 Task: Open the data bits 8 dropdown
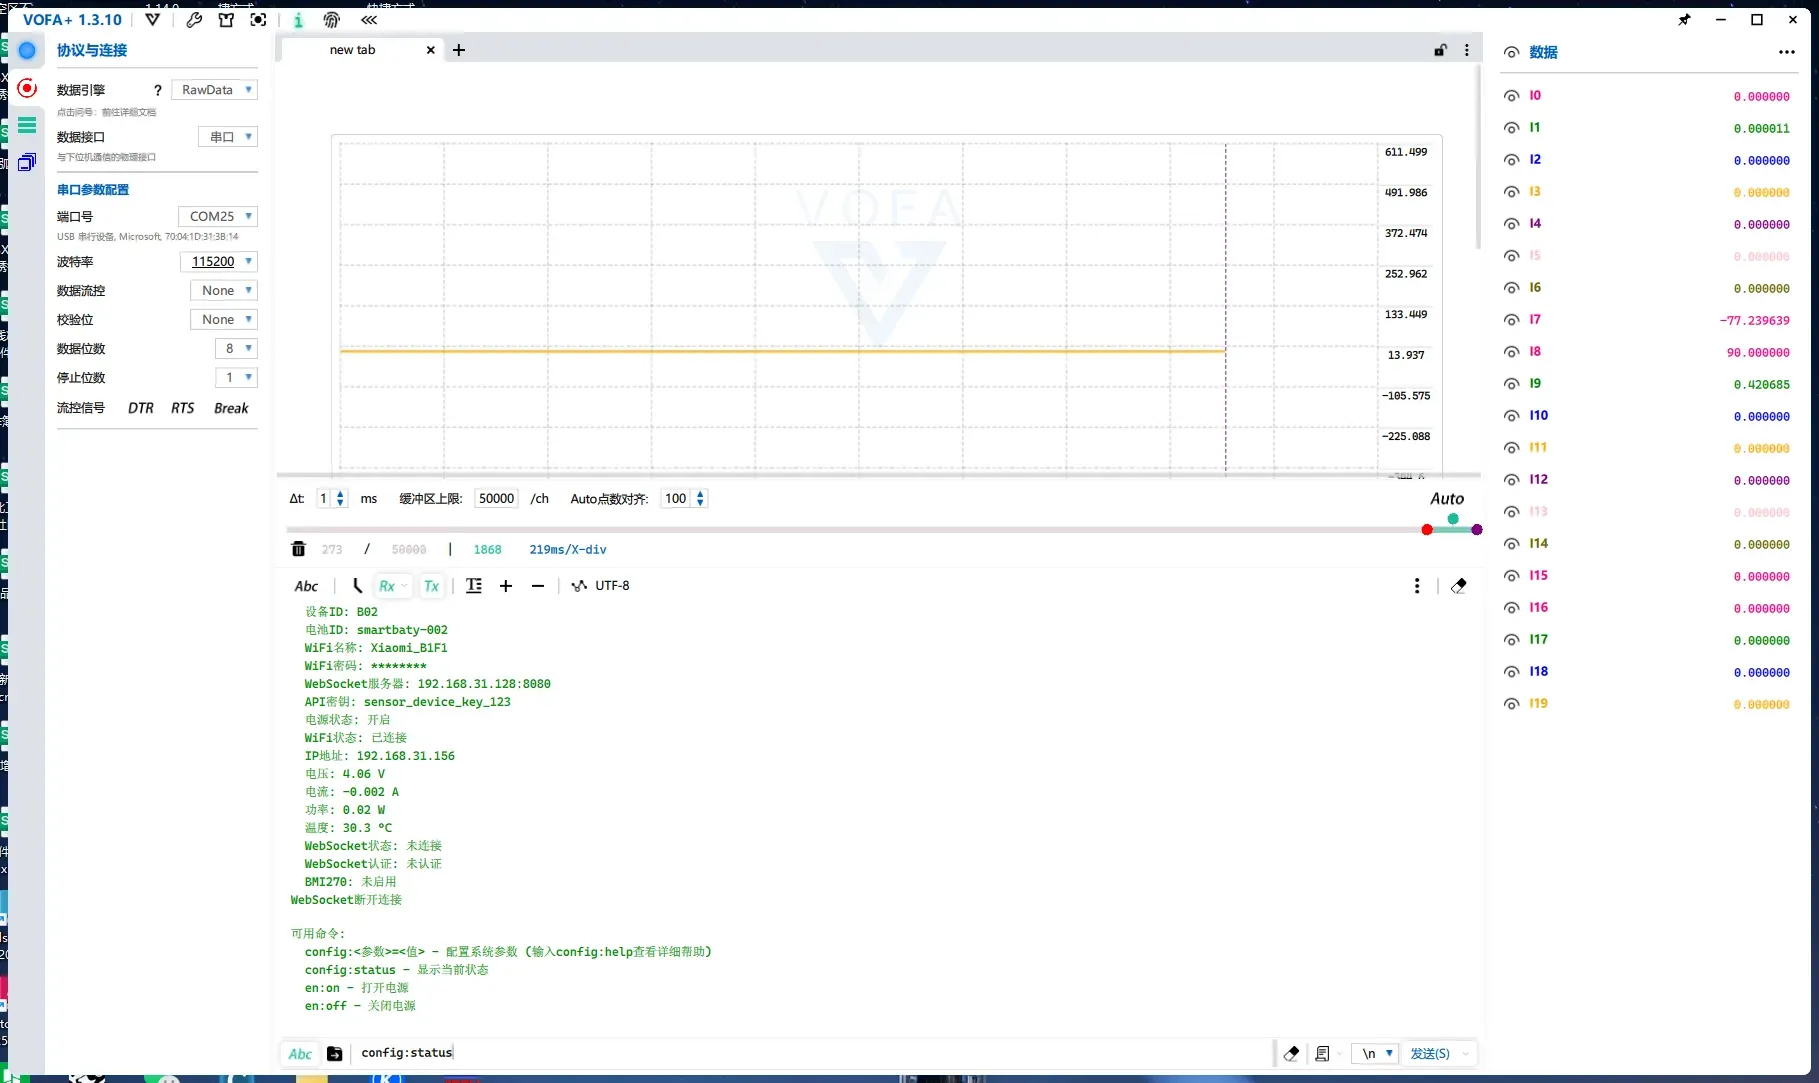click(x=236, y=349)
